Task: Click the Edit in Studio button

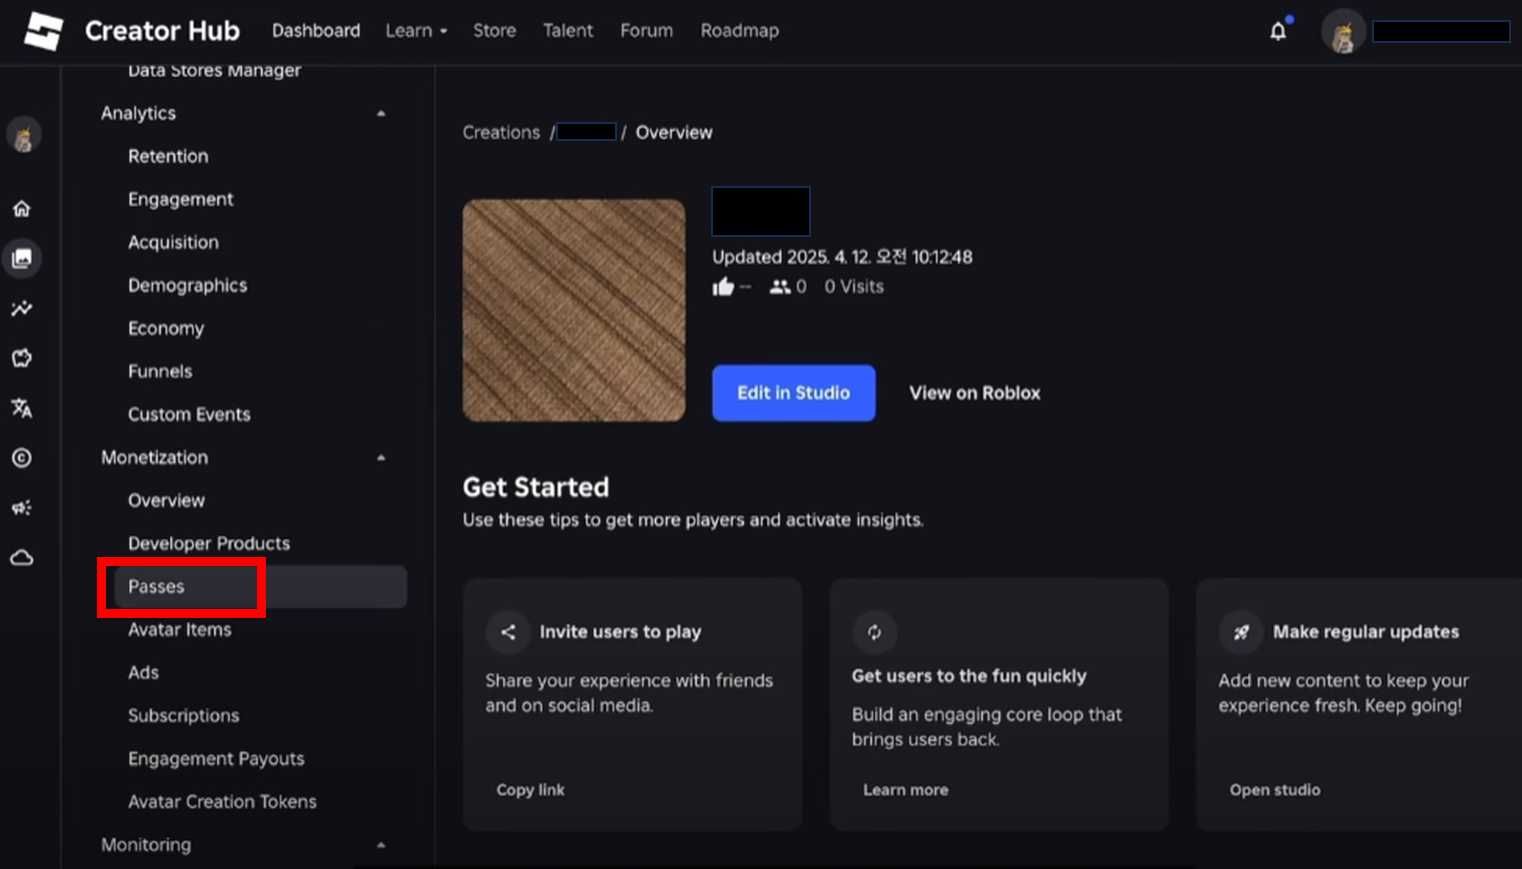Action: (x=794, y=393)
